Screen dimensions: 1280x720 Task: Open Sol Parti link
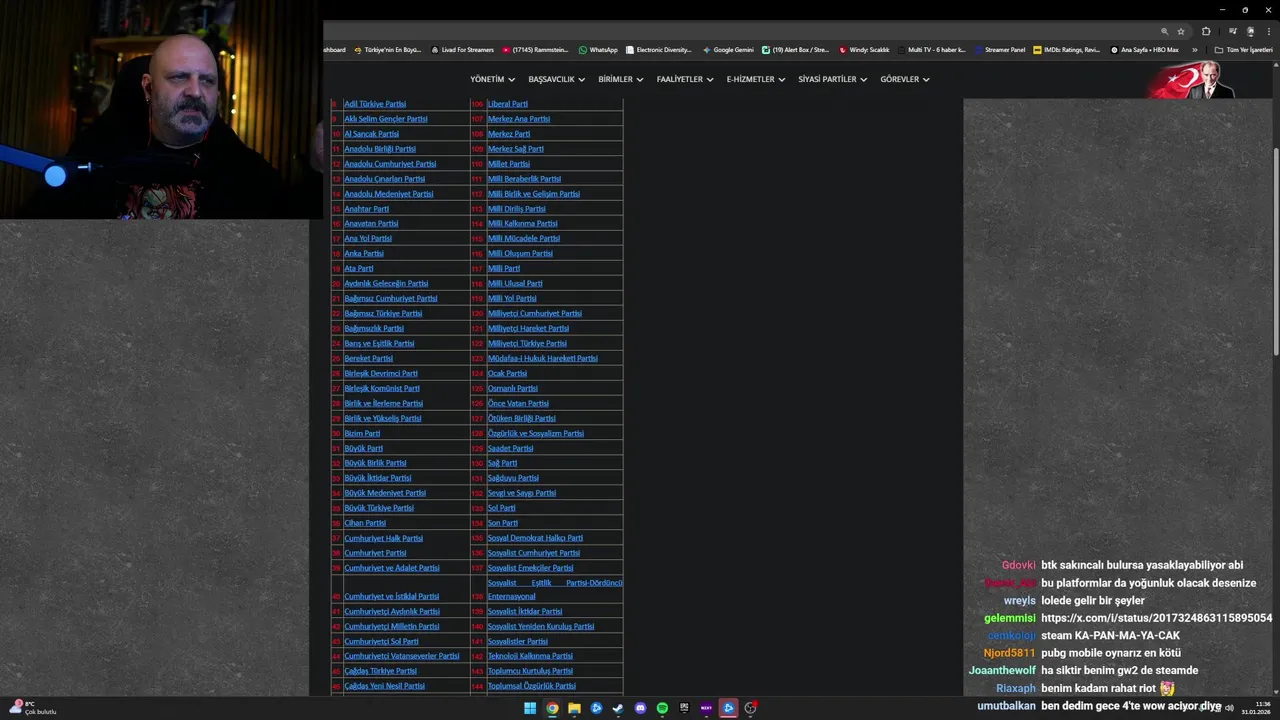click(501, 508)
